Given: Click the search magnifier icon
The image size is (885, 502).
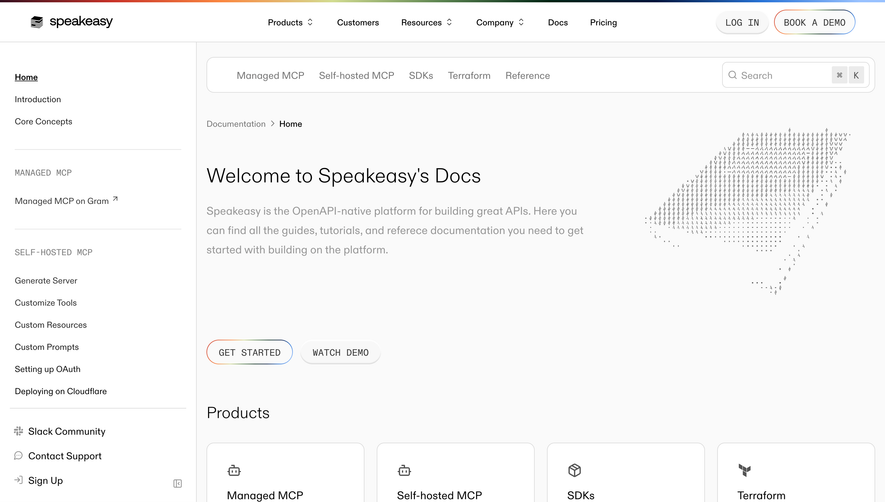Looking at the screenshot, I should (x=733, y=75).
